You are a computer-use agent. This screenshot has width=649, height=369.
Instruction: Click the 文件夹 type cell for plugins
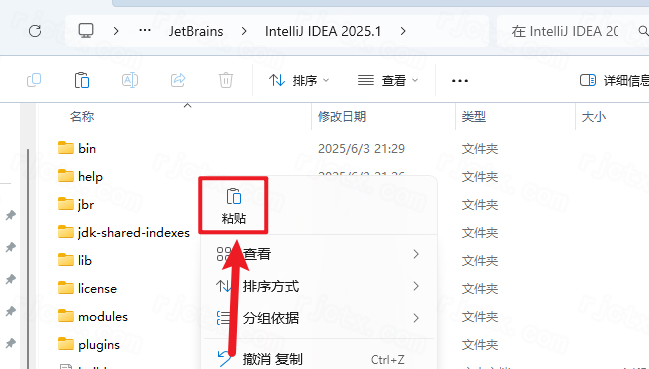coord(480,345)
